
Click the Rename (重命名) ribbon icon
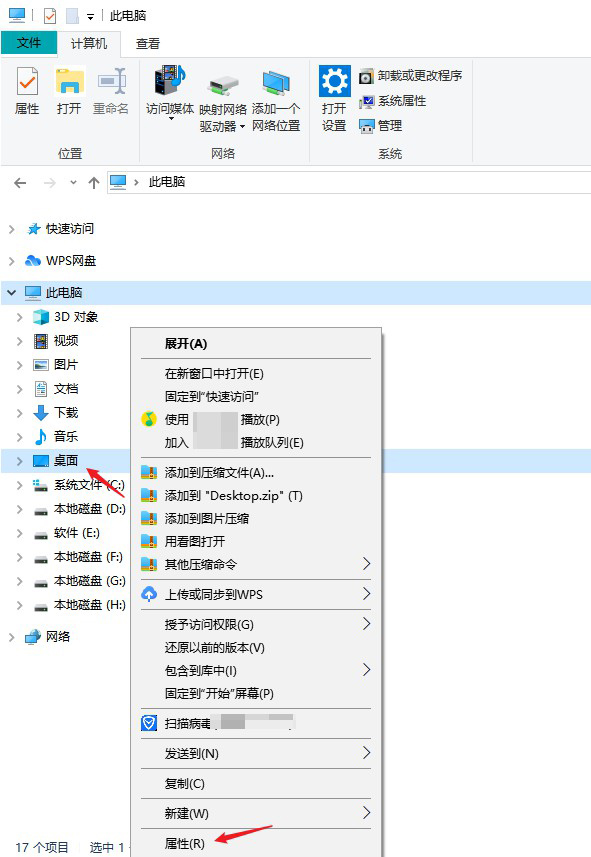112,90
